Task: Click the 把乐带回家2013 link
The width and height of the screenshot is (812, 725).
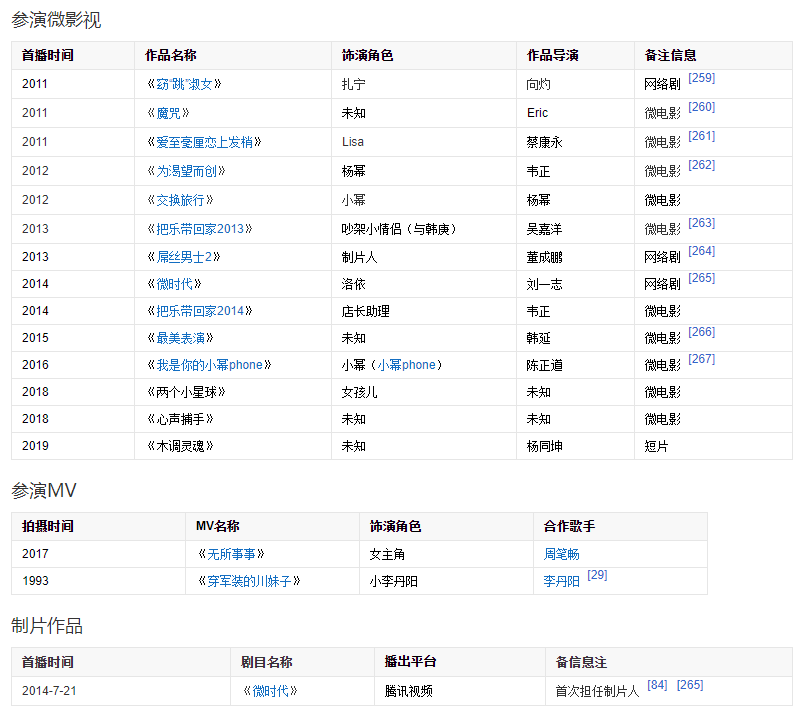Action: [x=199, y=229]
